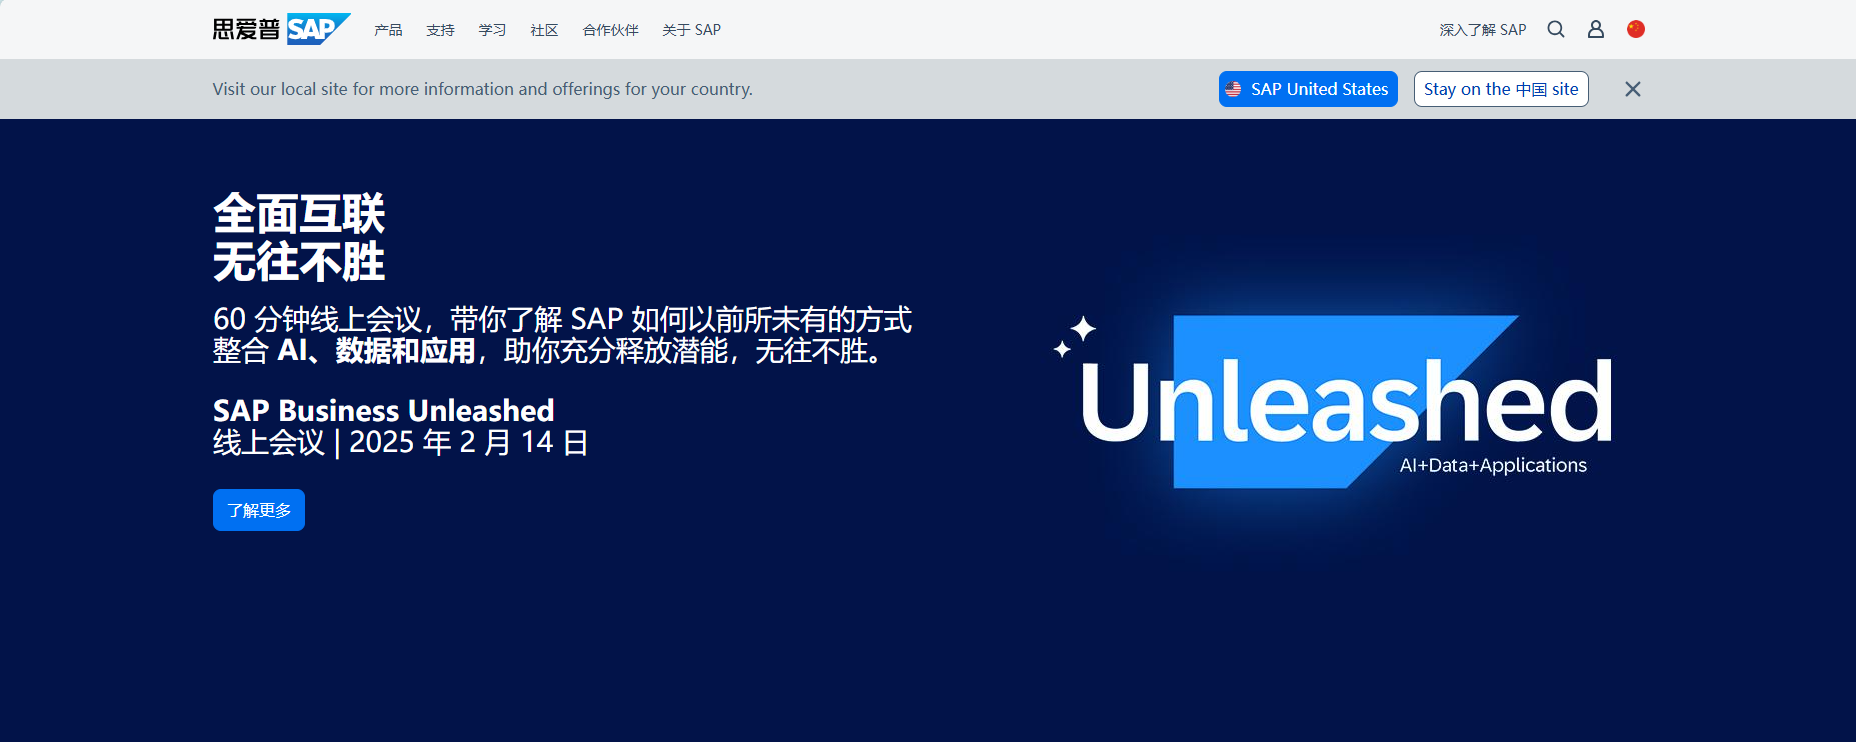Click the Unleashed event graphic
The height and width of the screenshot is (742, 1856).
1332,402
